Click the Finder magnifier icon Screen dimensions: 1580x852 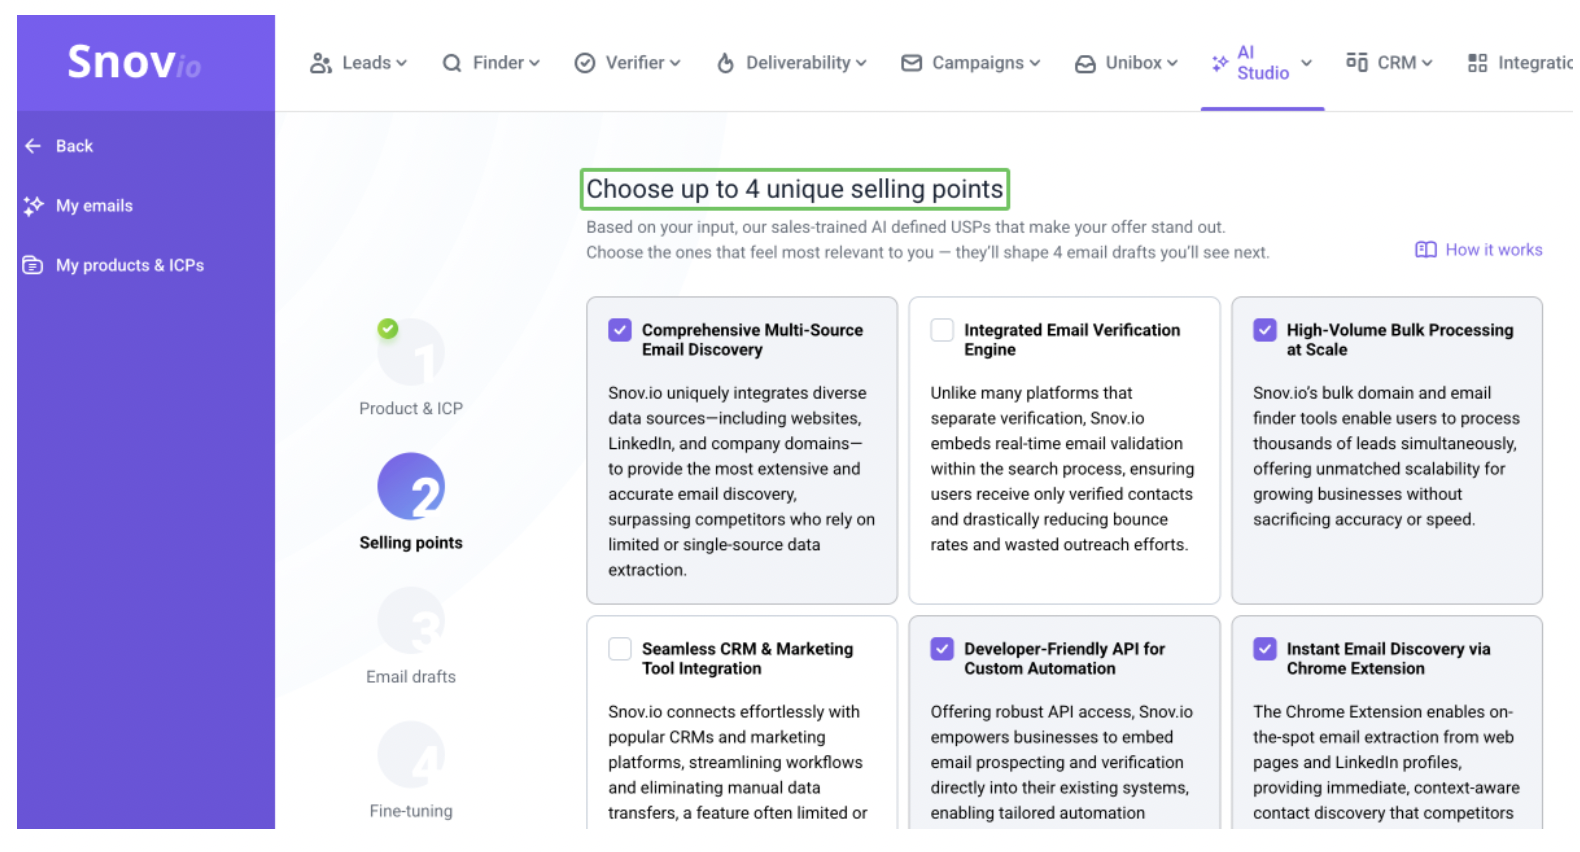pyautogui.click(x=452, y=63)
